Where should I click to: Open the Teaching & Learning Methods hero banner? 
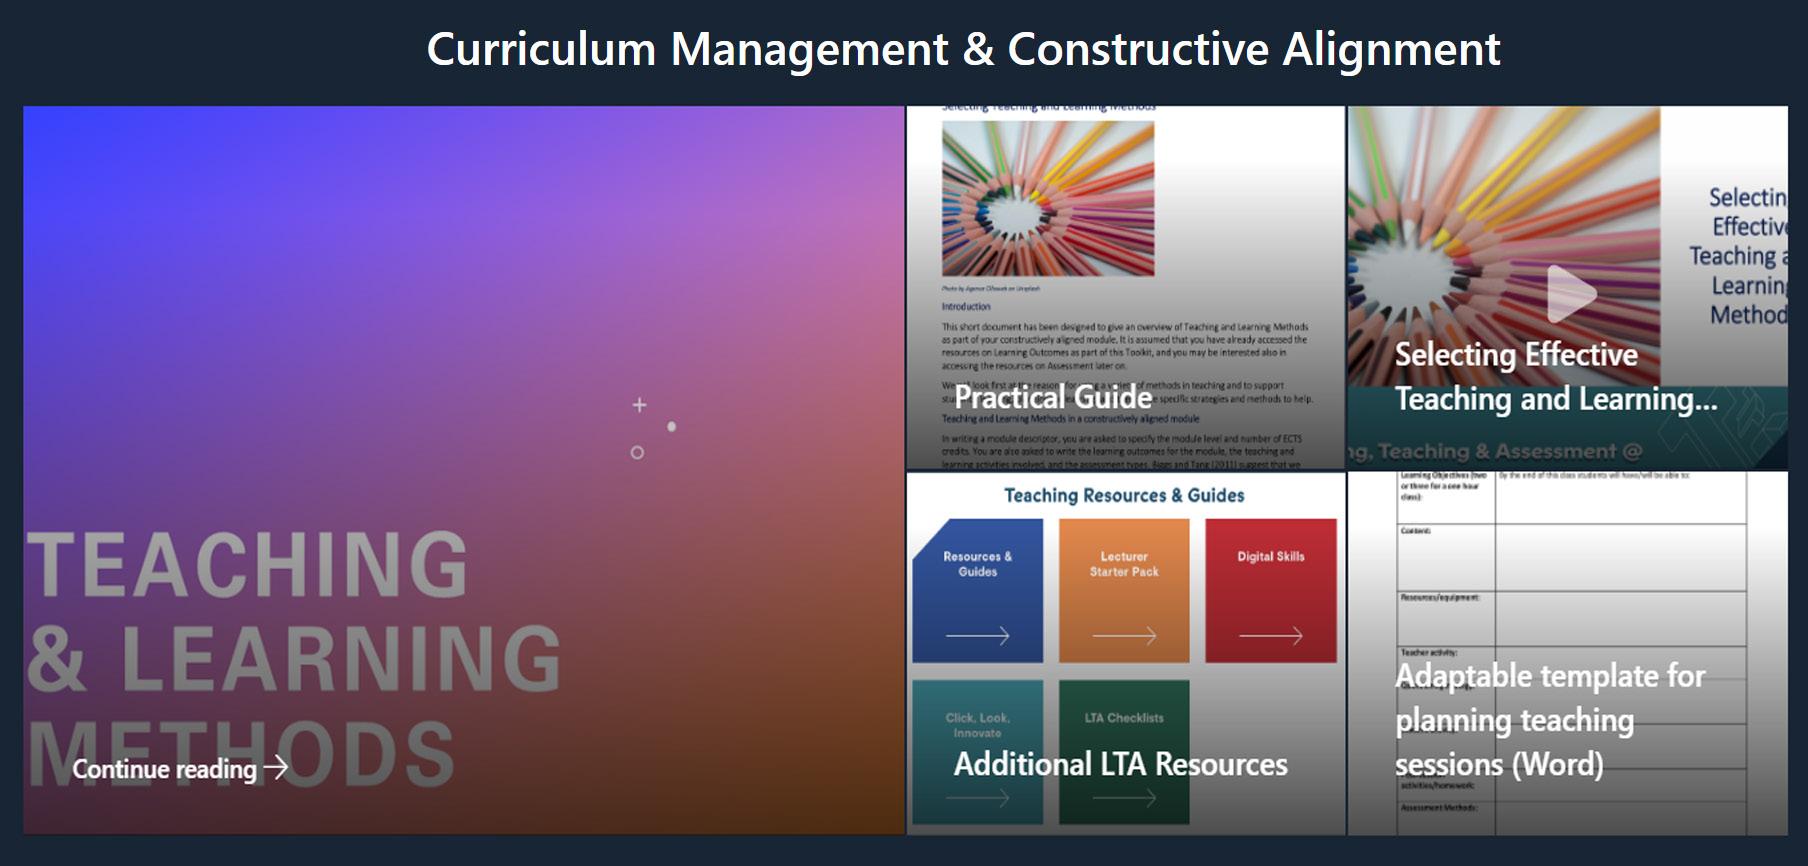pyautogui.click(x=464, y=470)
